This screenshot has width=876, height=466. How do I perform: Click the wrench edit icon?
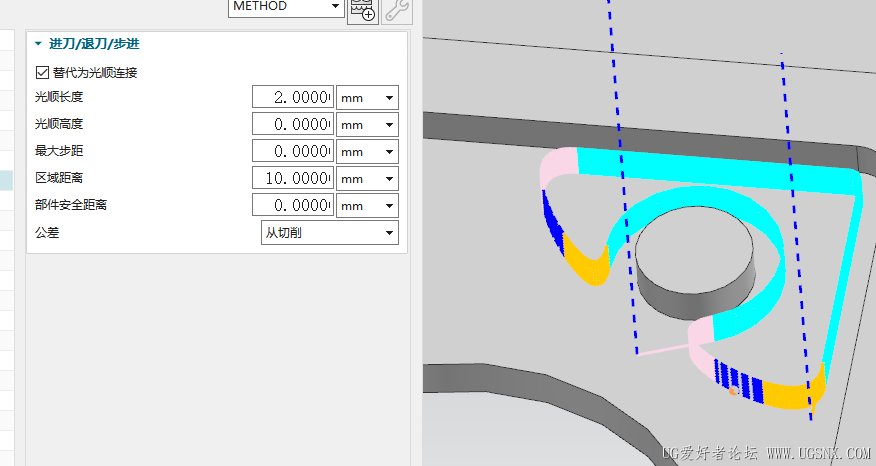coord(397,11)
